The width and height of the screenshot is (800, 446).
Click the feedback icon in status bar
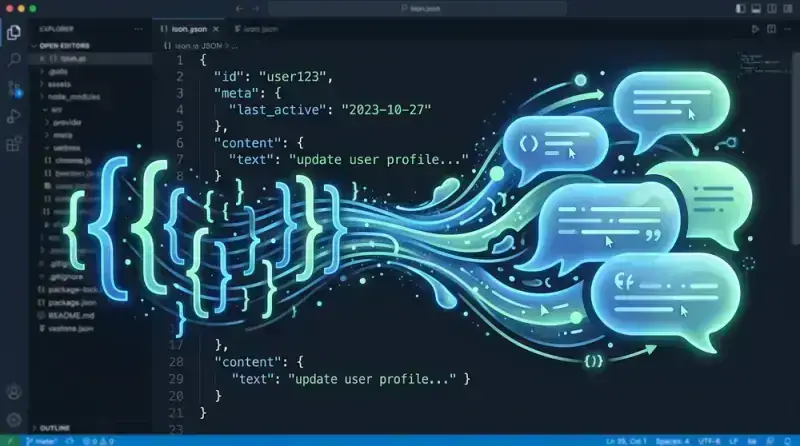(770, 441)
